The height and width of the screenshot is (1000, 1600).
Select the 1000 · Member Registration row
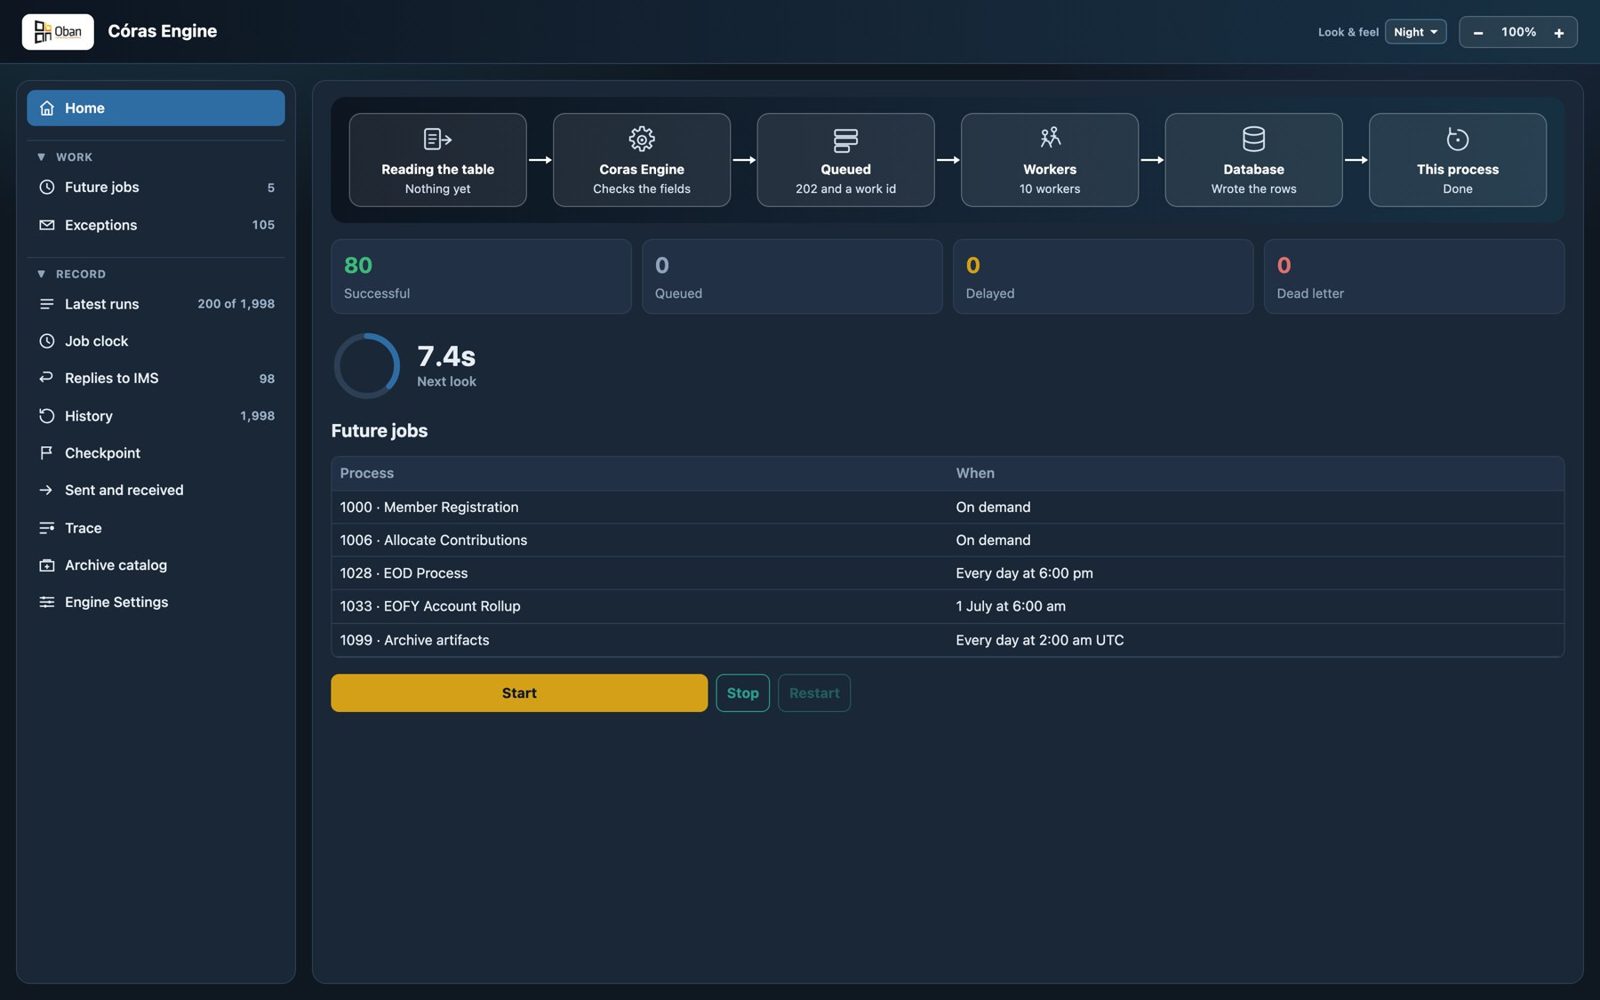point(947,507)
